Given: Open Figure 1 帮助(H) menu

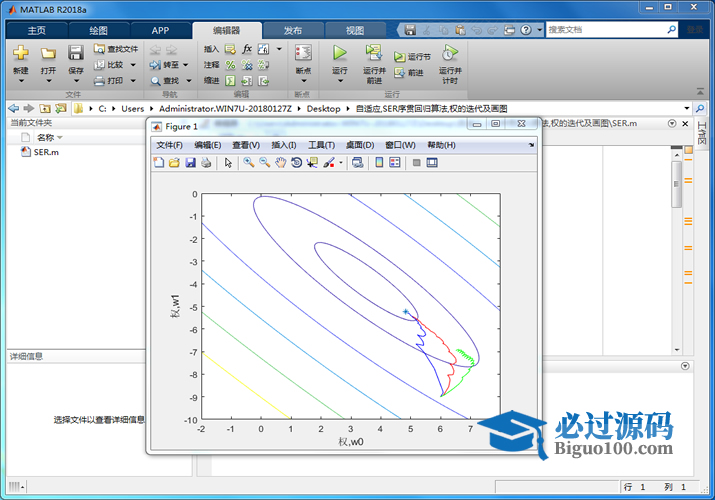Looking at the screenshot, I should click(x=441, y=145).
